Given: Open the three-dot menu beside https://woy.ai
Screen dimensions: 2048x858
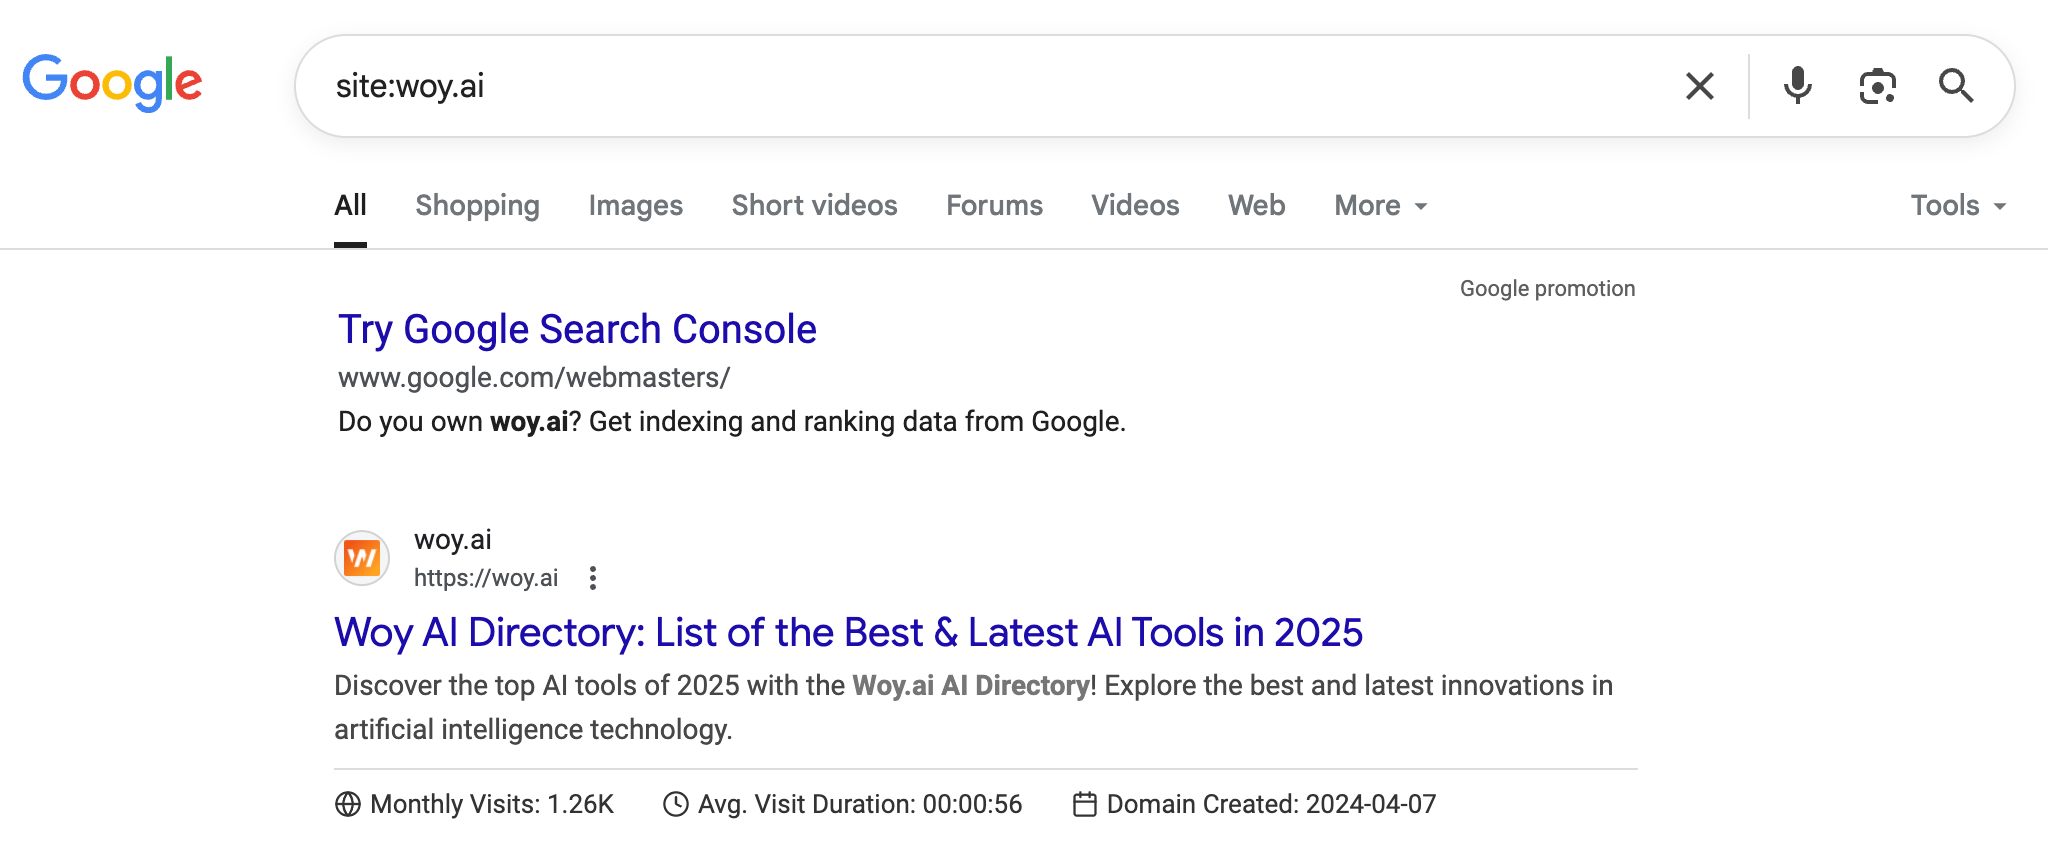Looking at the screenshot, I should 593,578.
